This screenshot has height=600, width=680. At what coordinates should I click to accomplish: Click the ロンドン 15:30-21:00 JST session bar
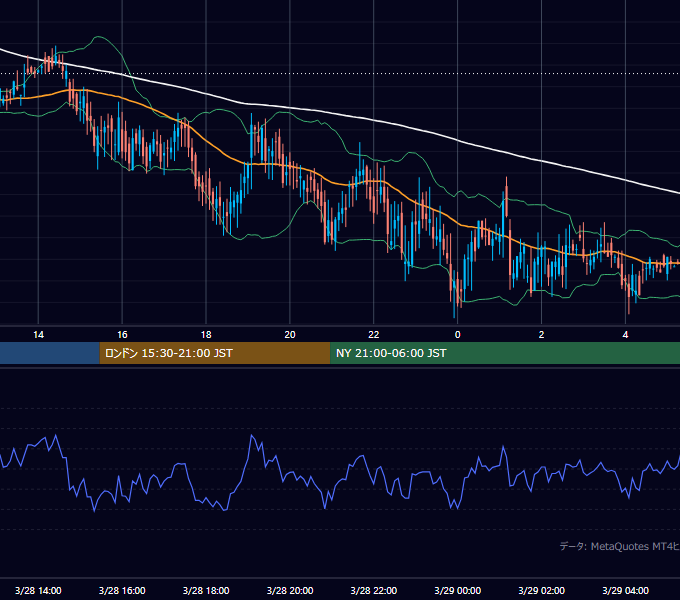215,353
